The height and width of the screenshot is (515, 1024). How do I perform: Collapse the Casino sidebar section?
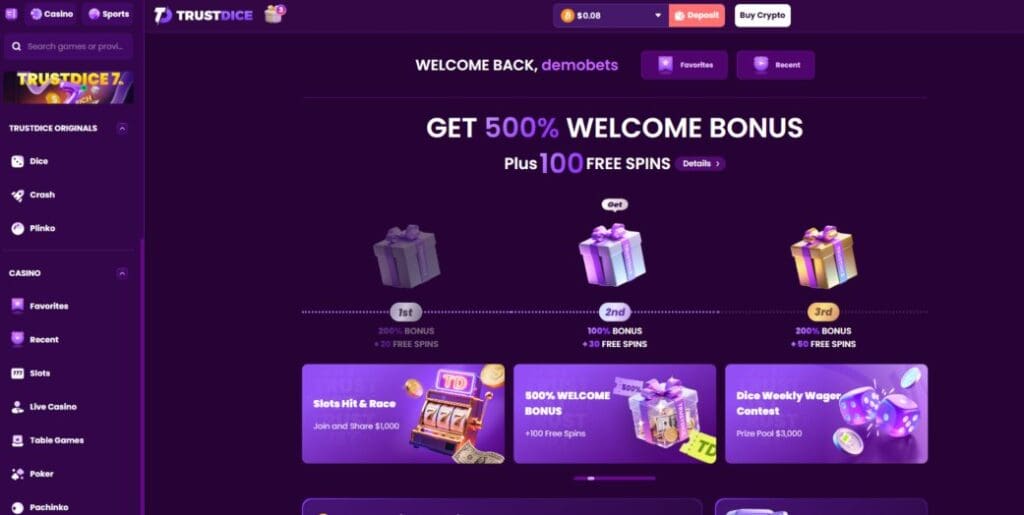pos(122,273)
